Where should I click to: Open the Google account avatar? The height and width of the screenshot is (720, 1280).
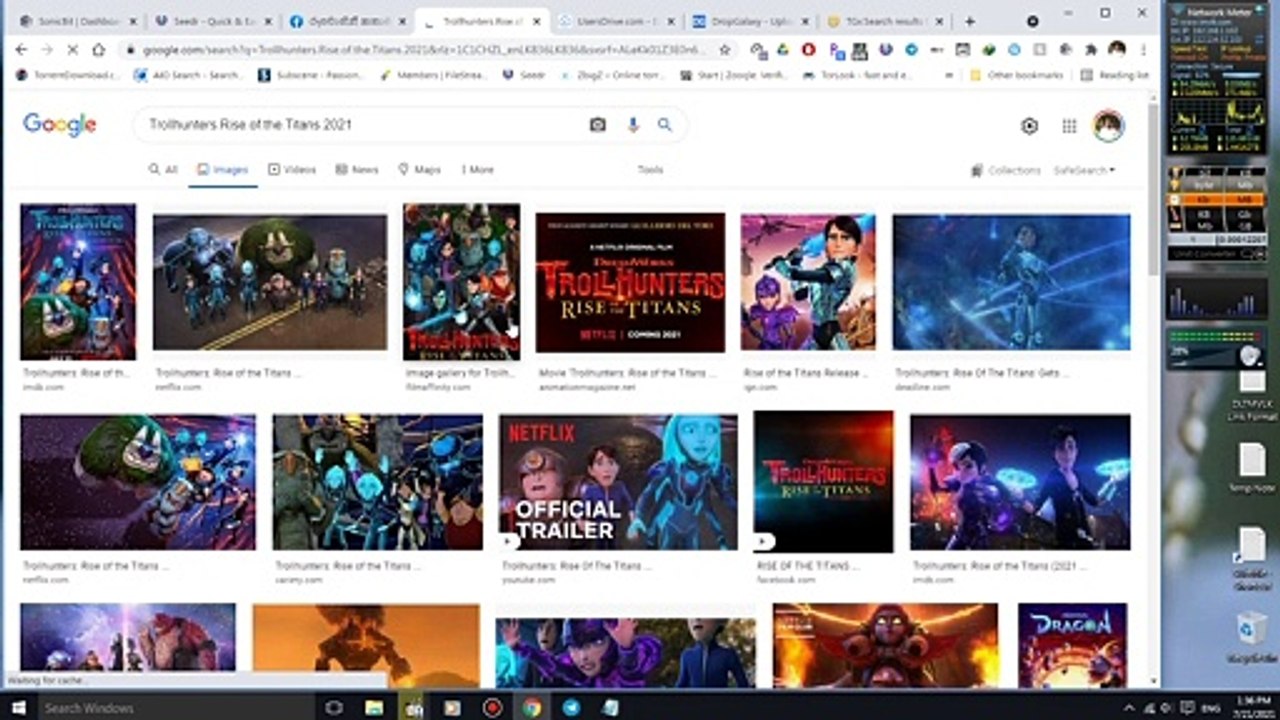point(1108,125)
